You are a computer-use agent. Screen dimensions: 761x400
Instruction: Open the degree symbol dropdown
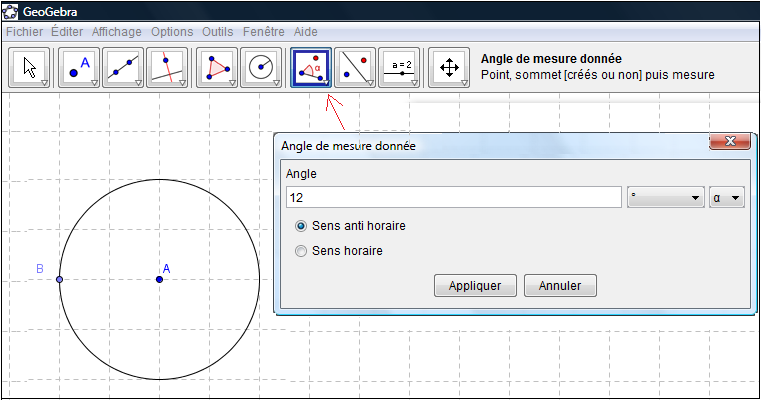click(665, 198)
